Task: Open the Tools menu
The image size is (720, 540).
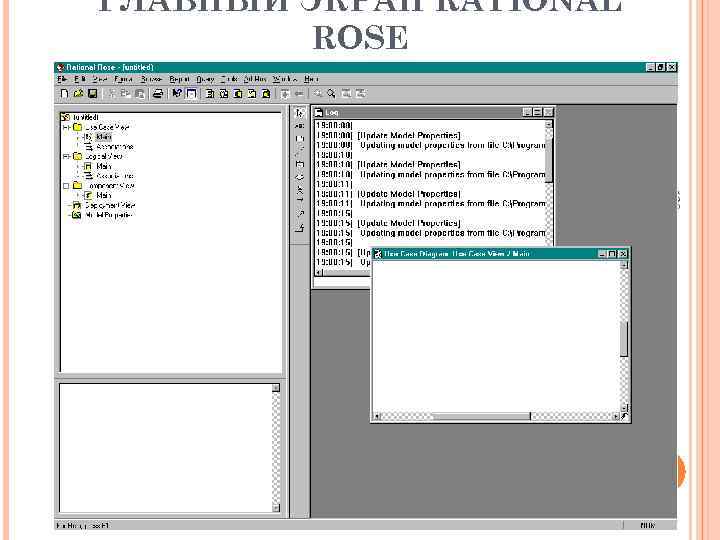Action: (229, 79)
